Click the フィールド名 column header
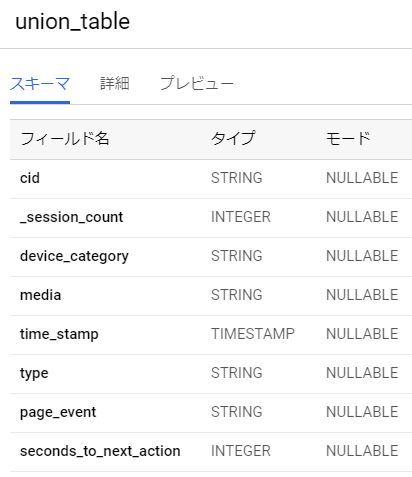412x477 pixels. pos(65,139)
